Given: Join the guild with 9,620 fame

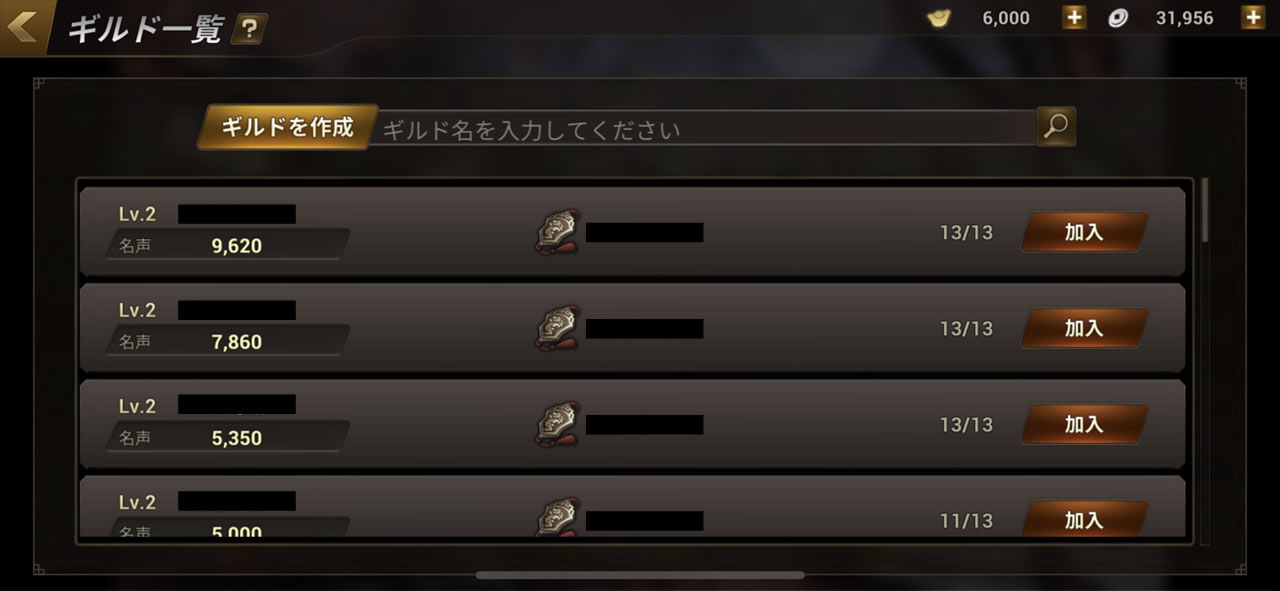Looking at the screenshot, I should pyautogui.click(x=1084, y=232).
